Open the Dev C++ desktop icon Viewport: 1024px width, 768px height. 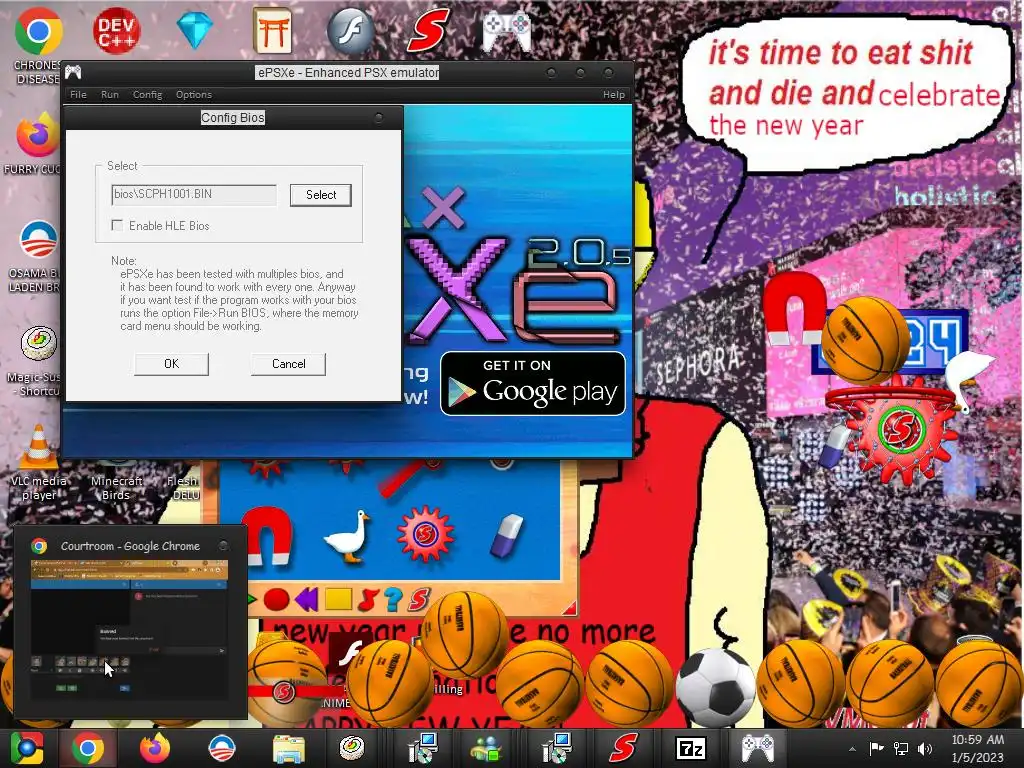116,31
